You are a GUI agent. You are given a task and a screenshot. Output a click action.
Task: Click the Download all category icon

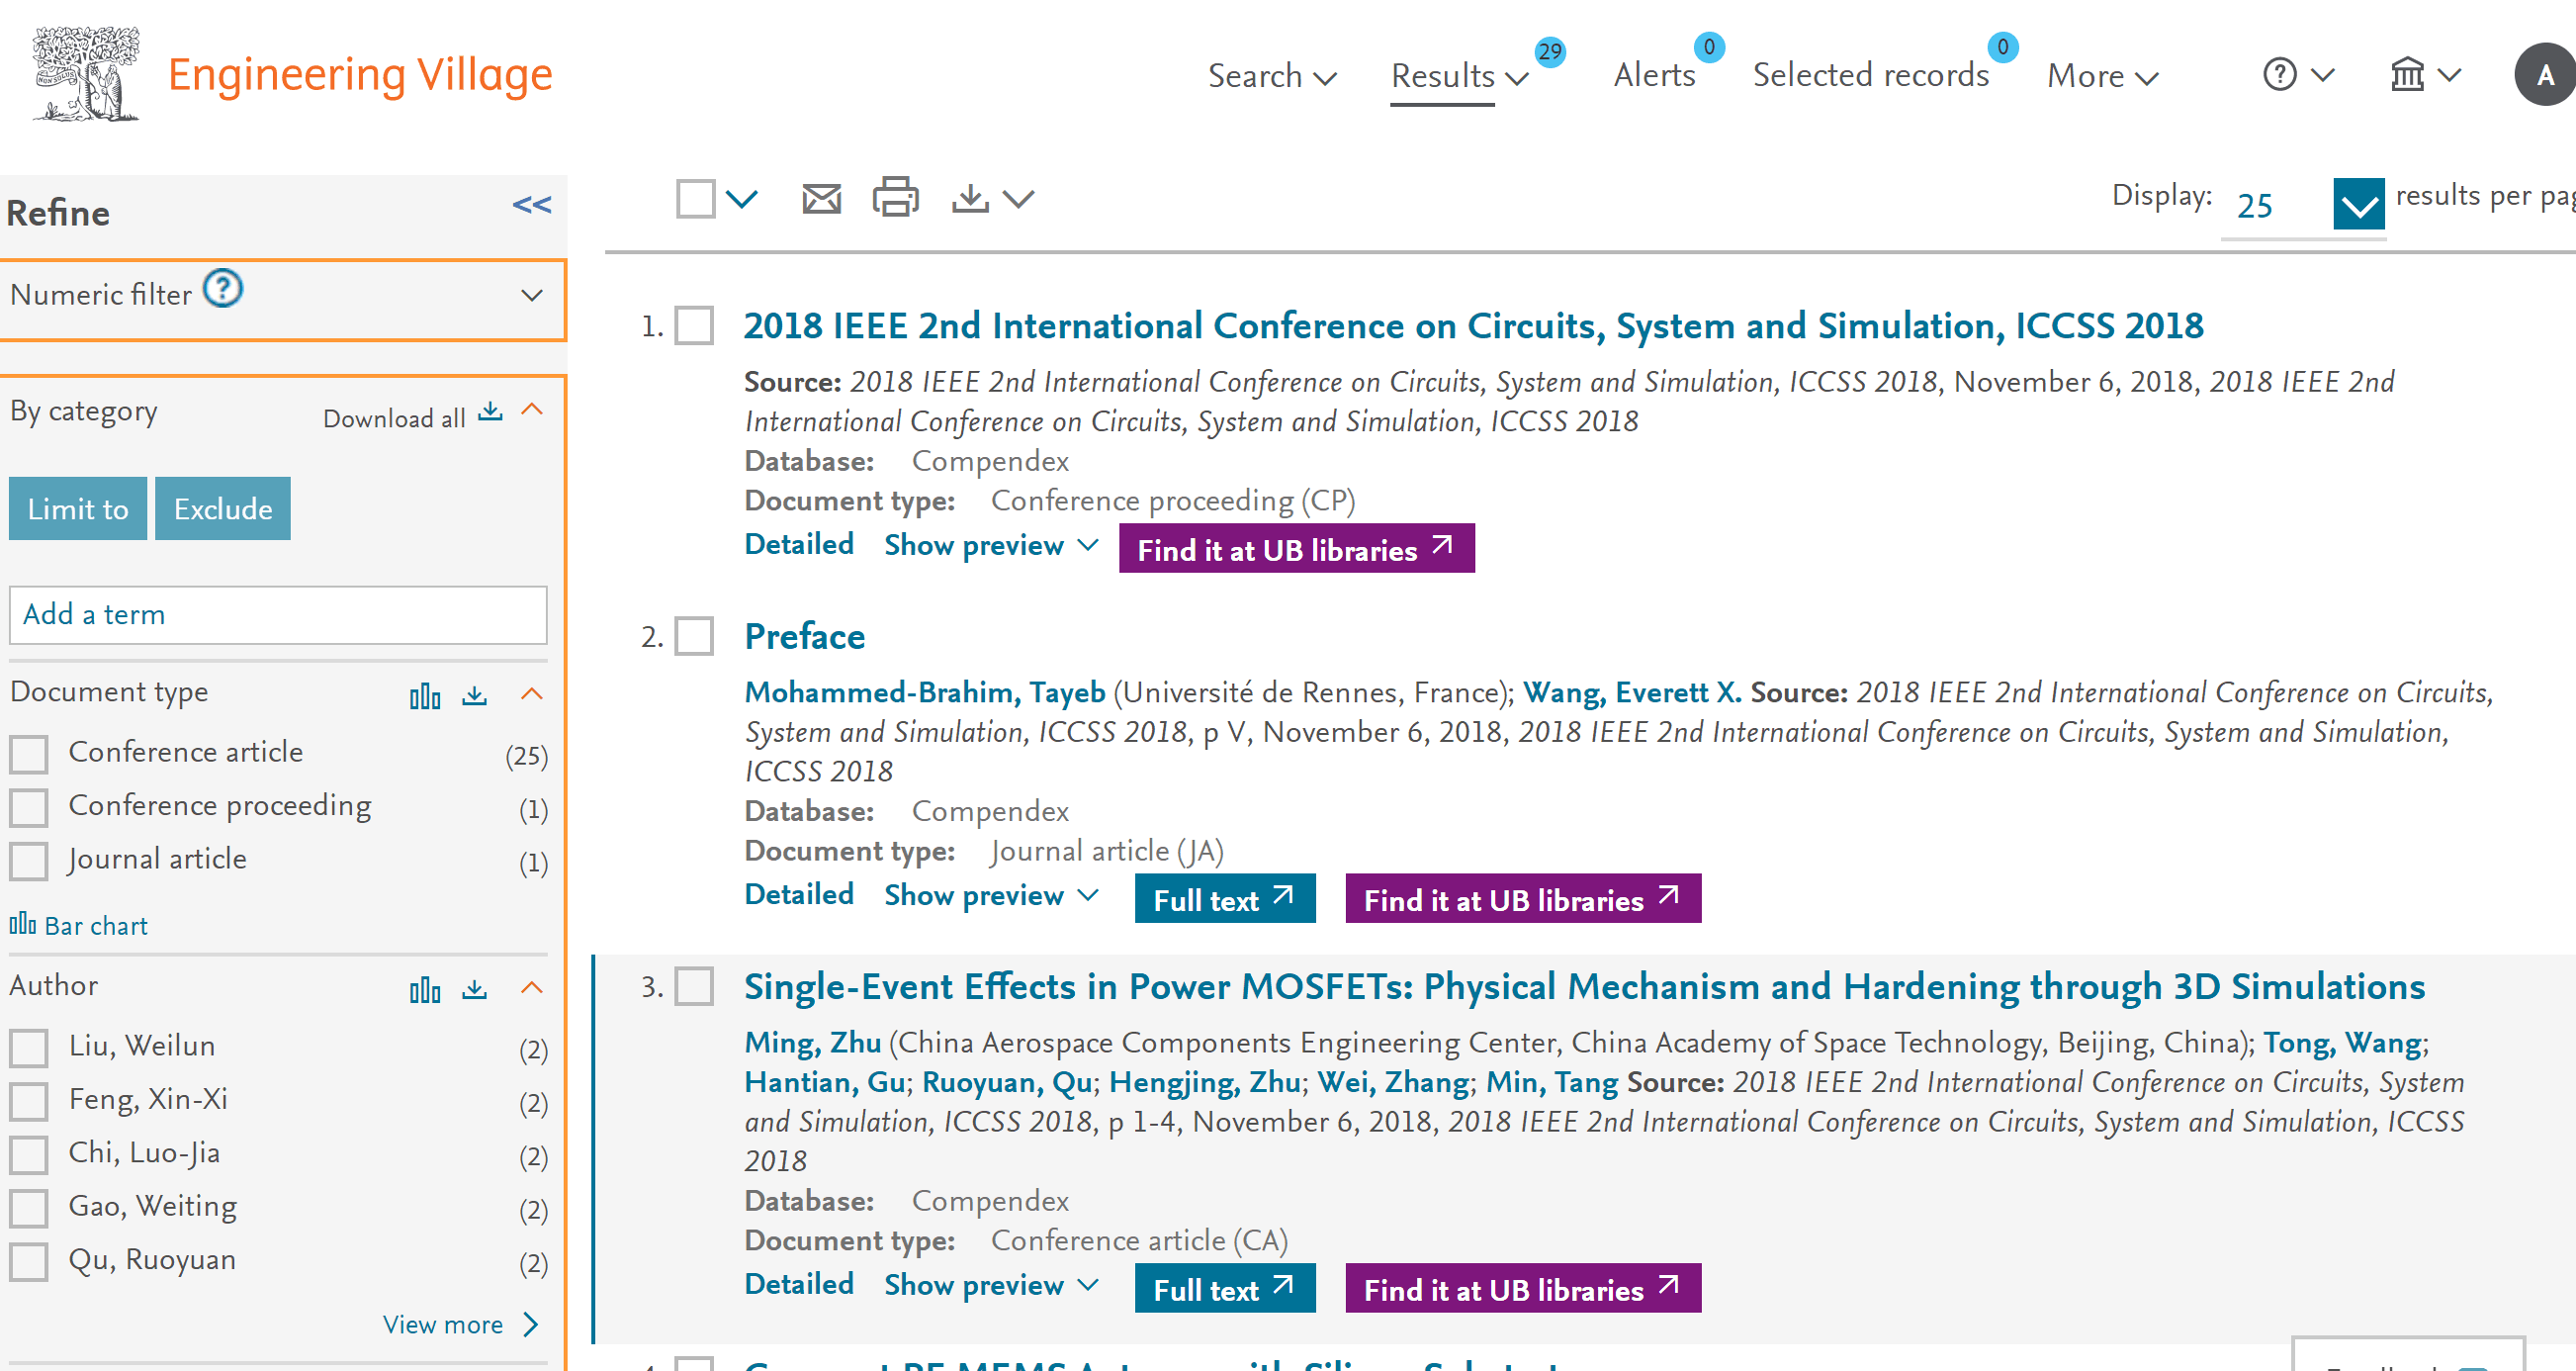(x=490, y=413)
